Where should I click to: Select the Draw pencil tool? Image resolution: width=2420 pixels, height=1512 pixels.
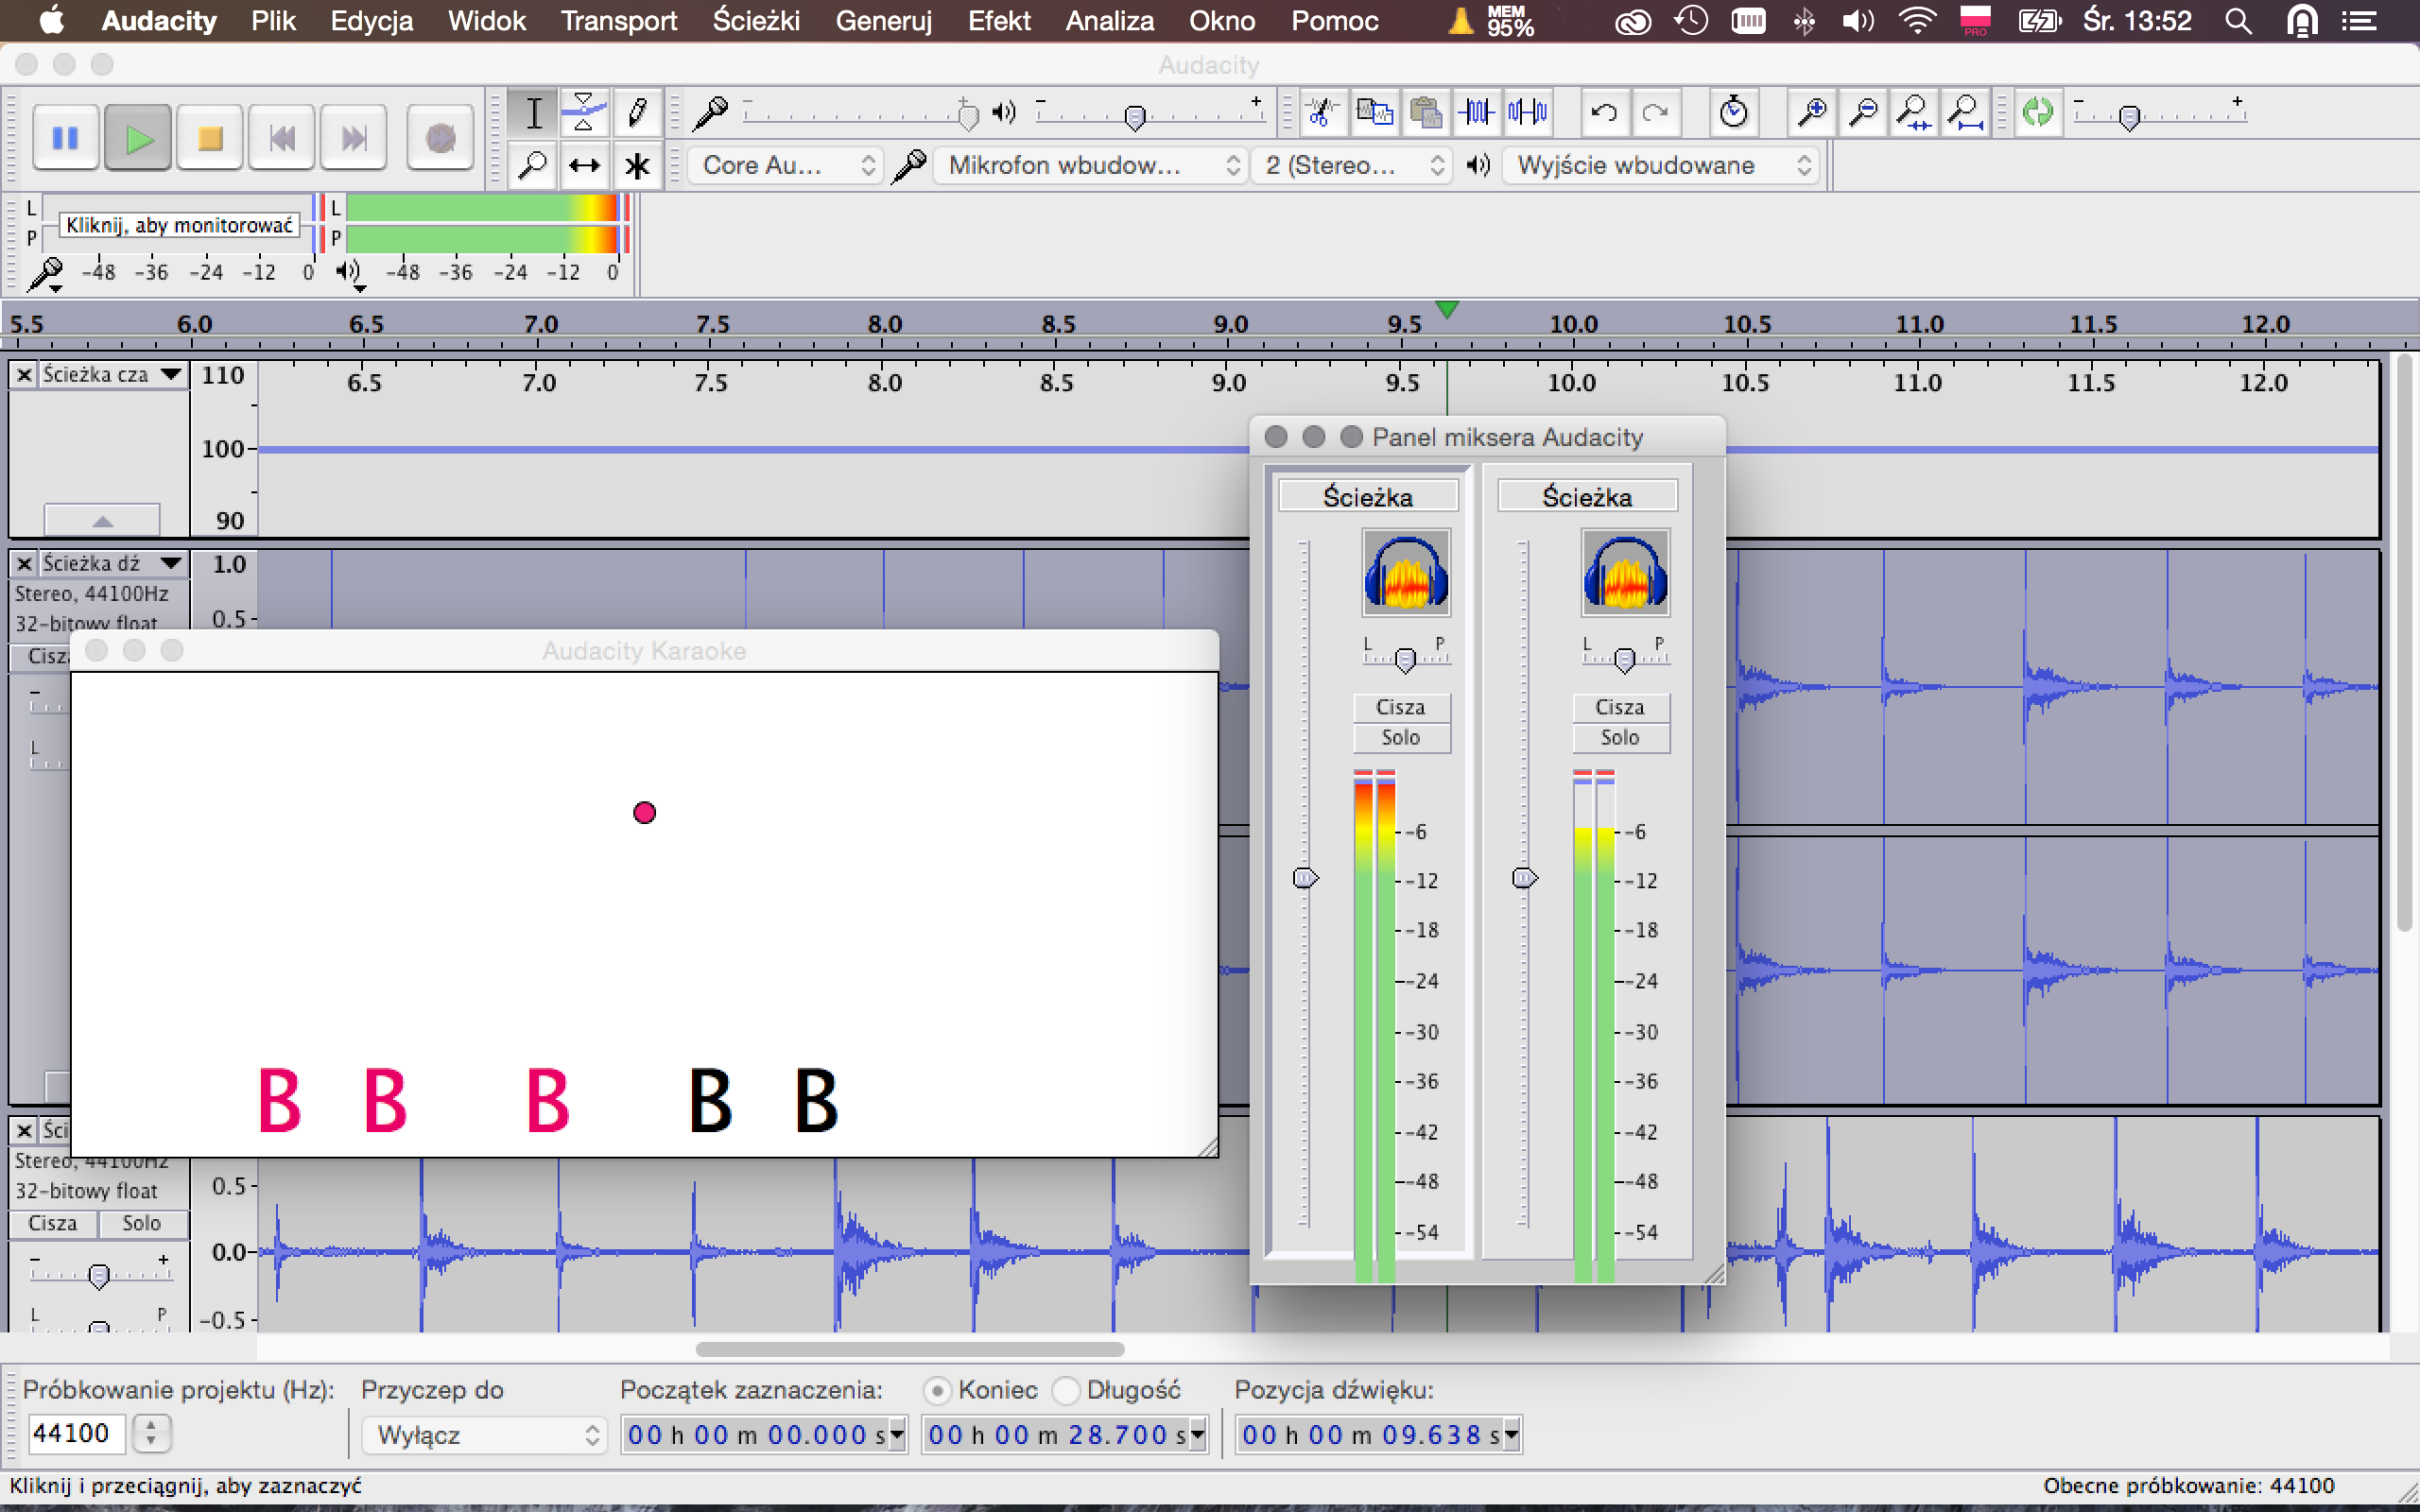637,112
